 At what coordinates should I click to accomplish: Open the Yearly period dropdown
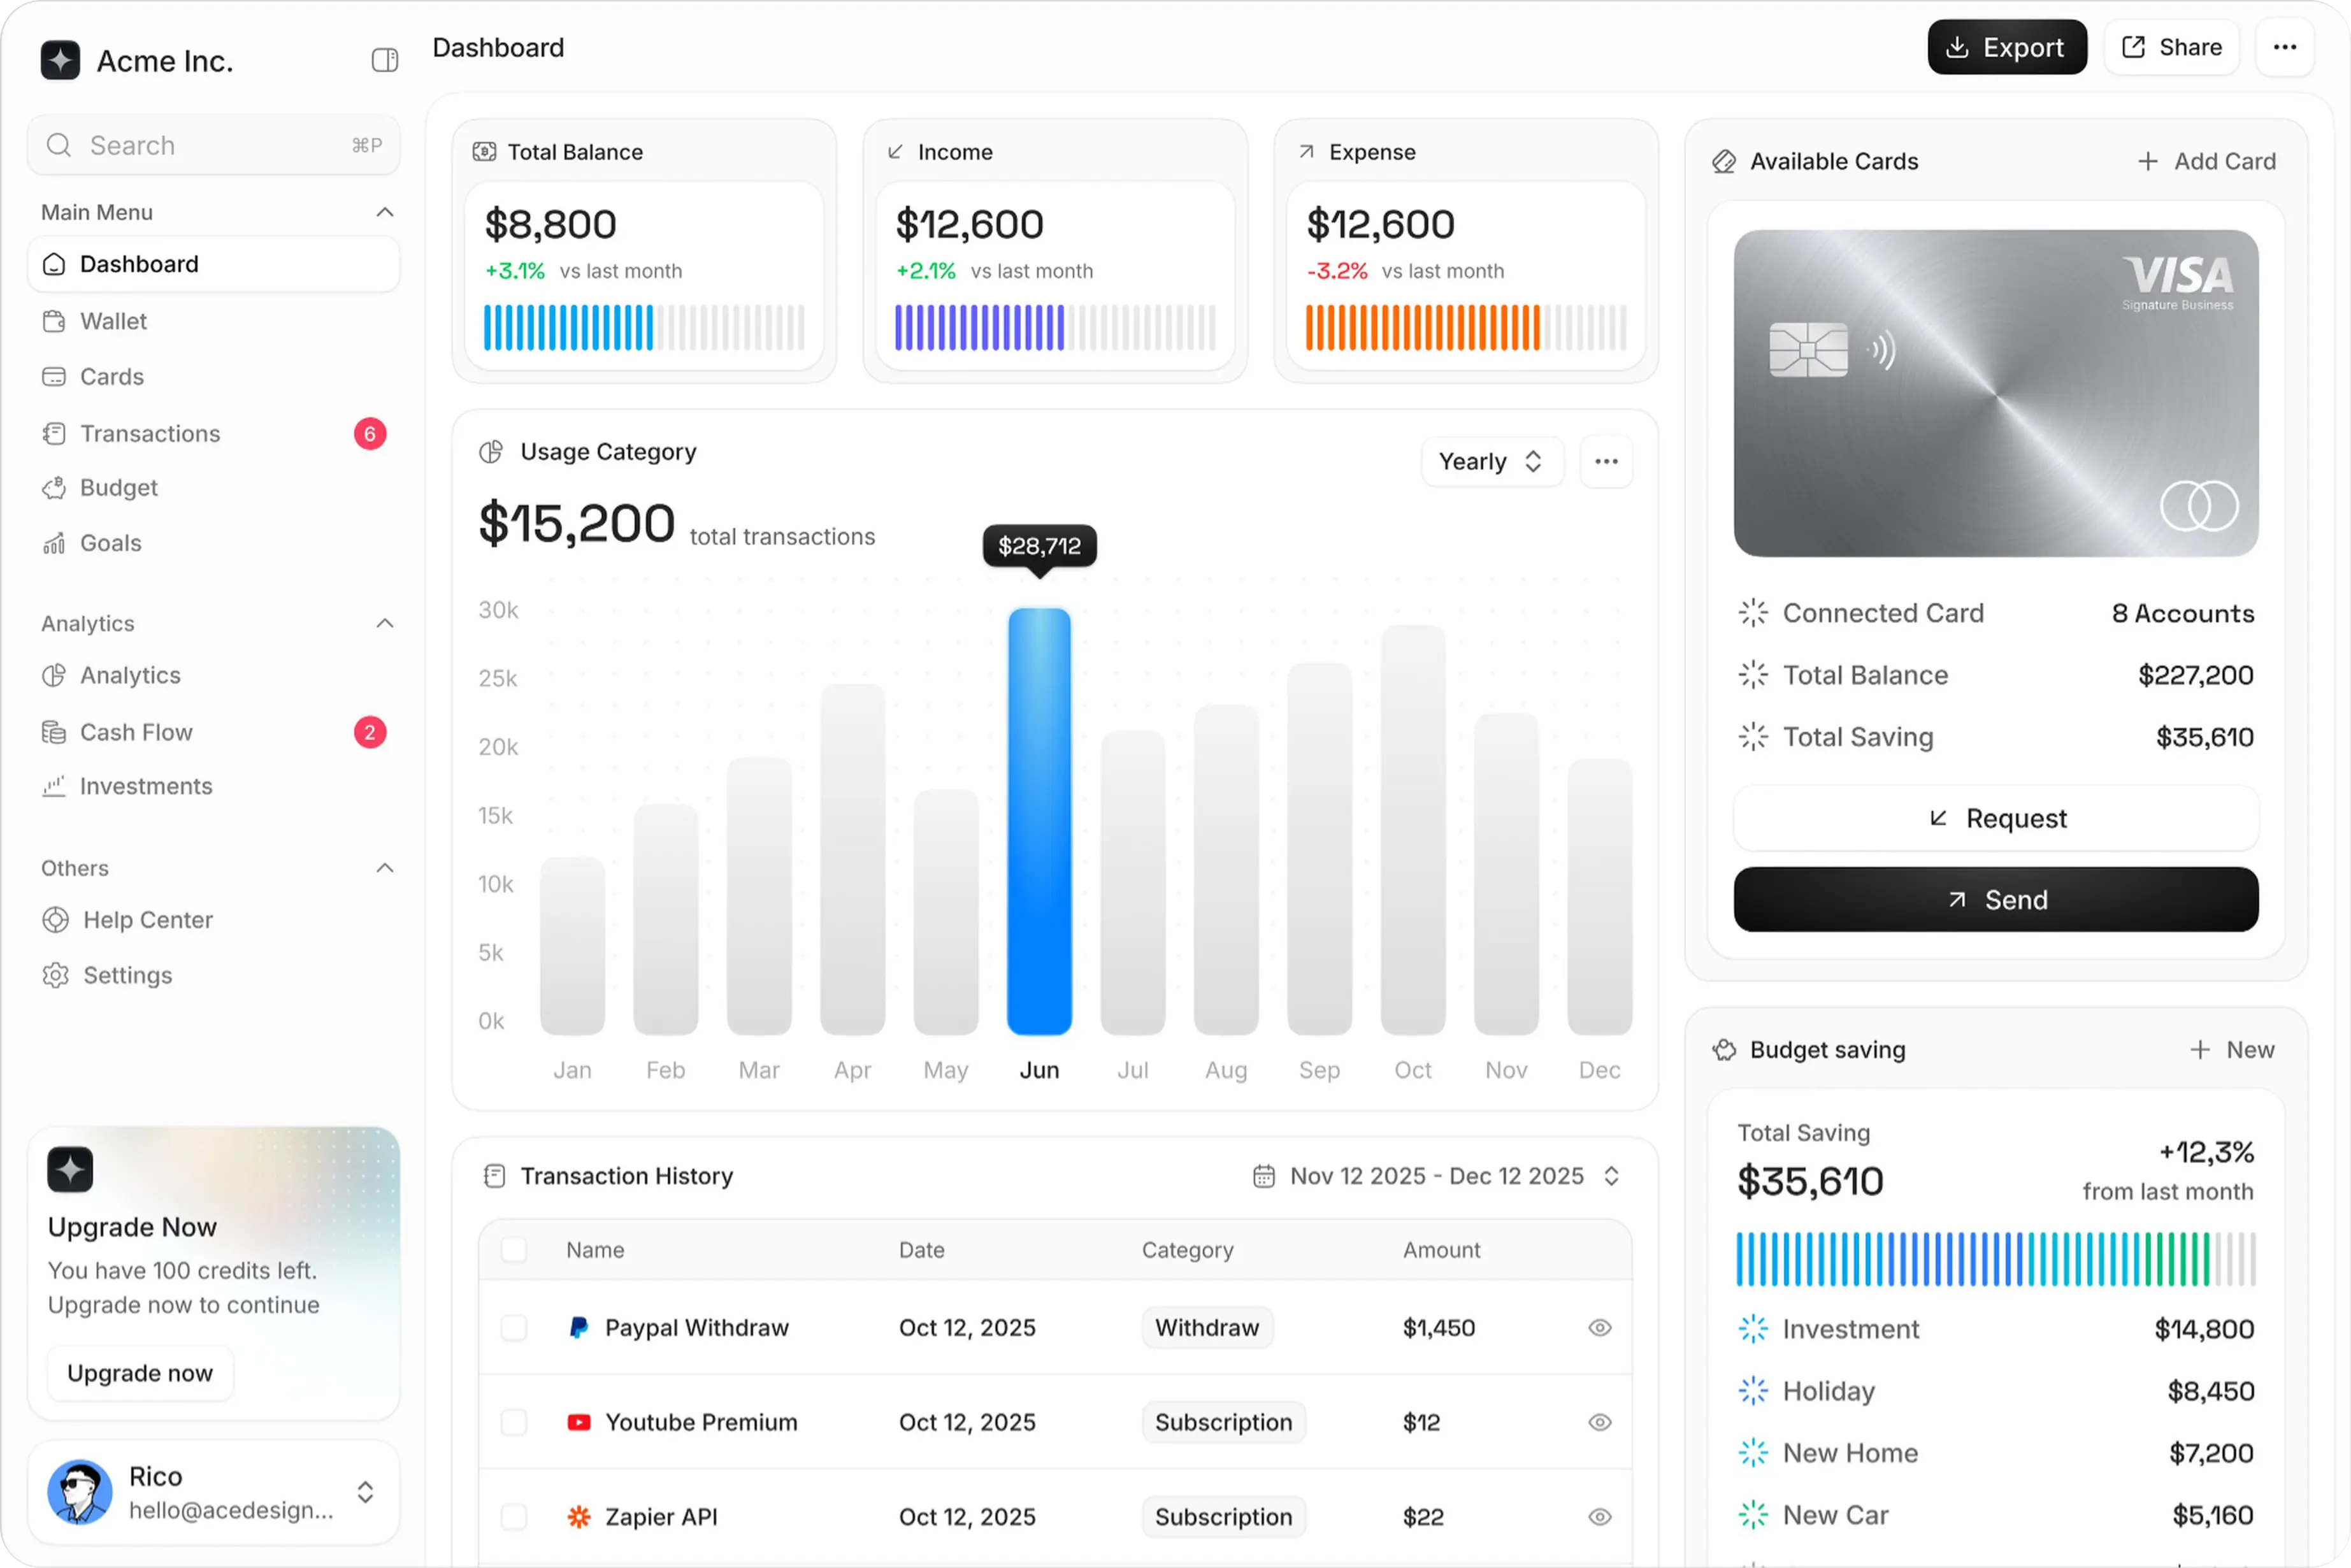pyautogui.click(x=1492, y=461)
